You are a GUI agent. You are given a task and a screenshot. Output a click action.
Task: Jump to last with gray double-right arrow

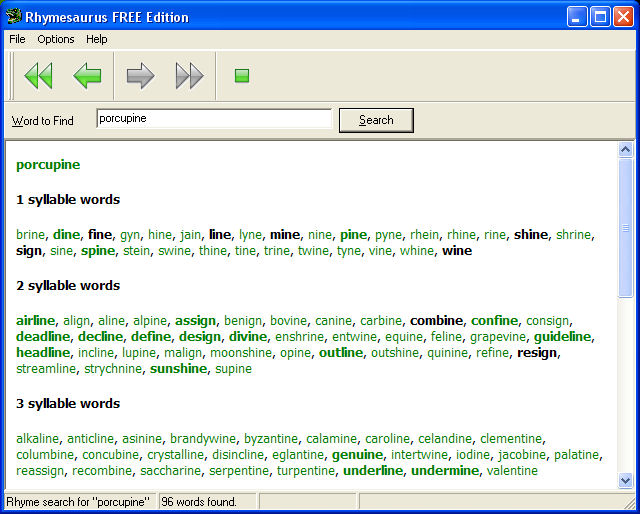coord(189,76)
